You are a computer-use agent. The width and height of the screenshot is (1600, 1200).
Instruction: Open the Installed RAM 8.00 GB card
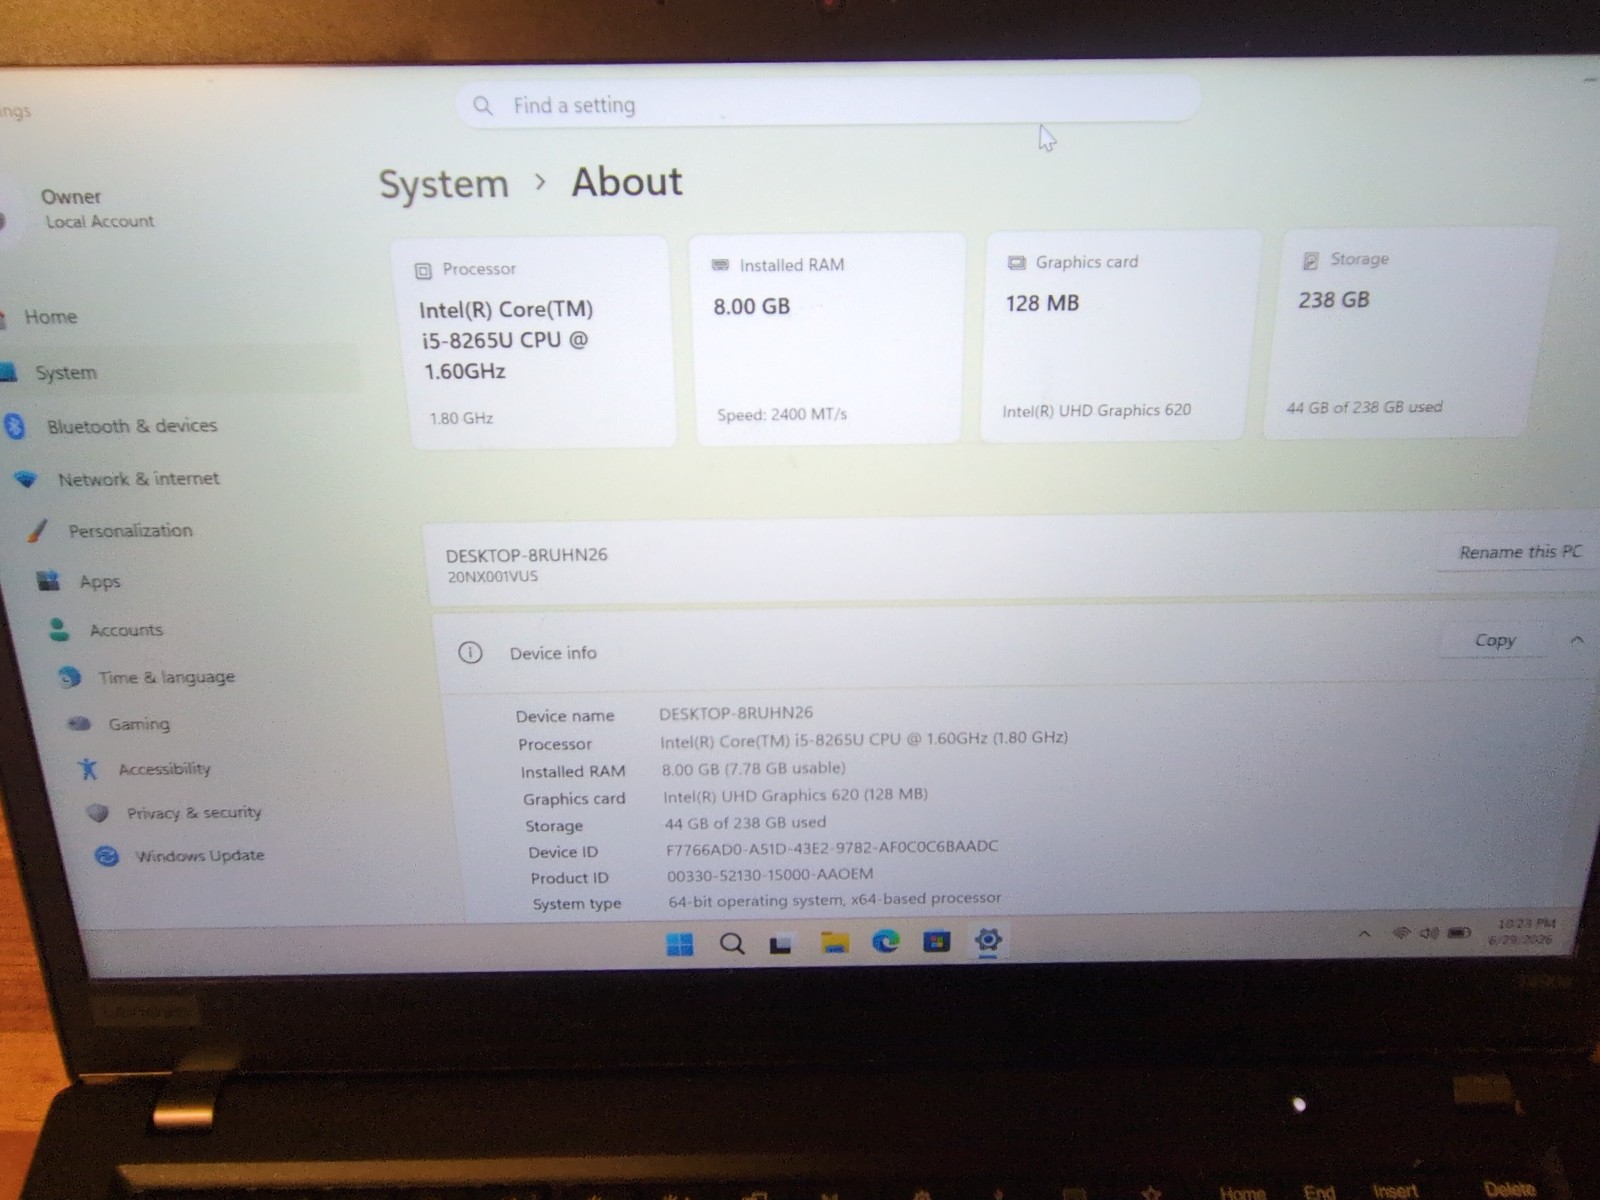tap(828, 339)
